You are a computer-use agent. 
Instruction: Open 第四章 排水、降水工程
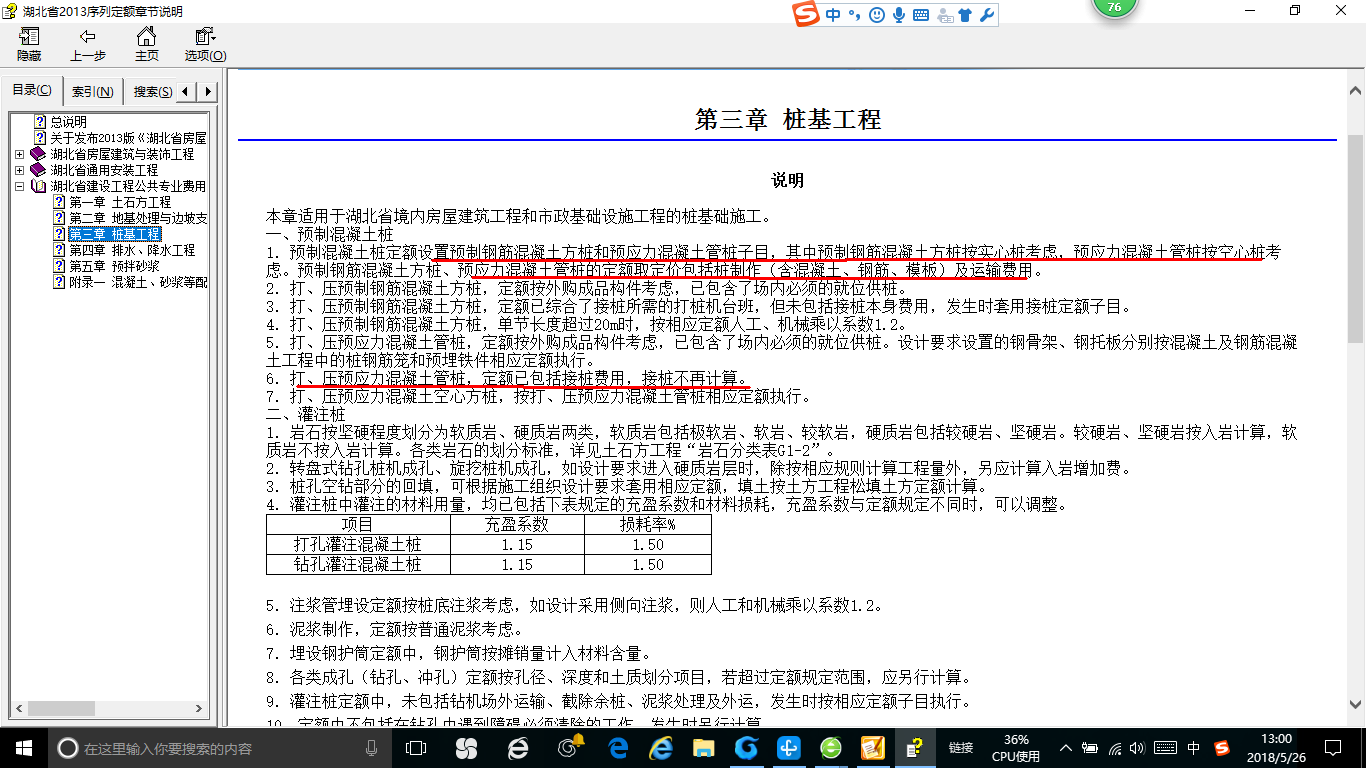[132, 250]
